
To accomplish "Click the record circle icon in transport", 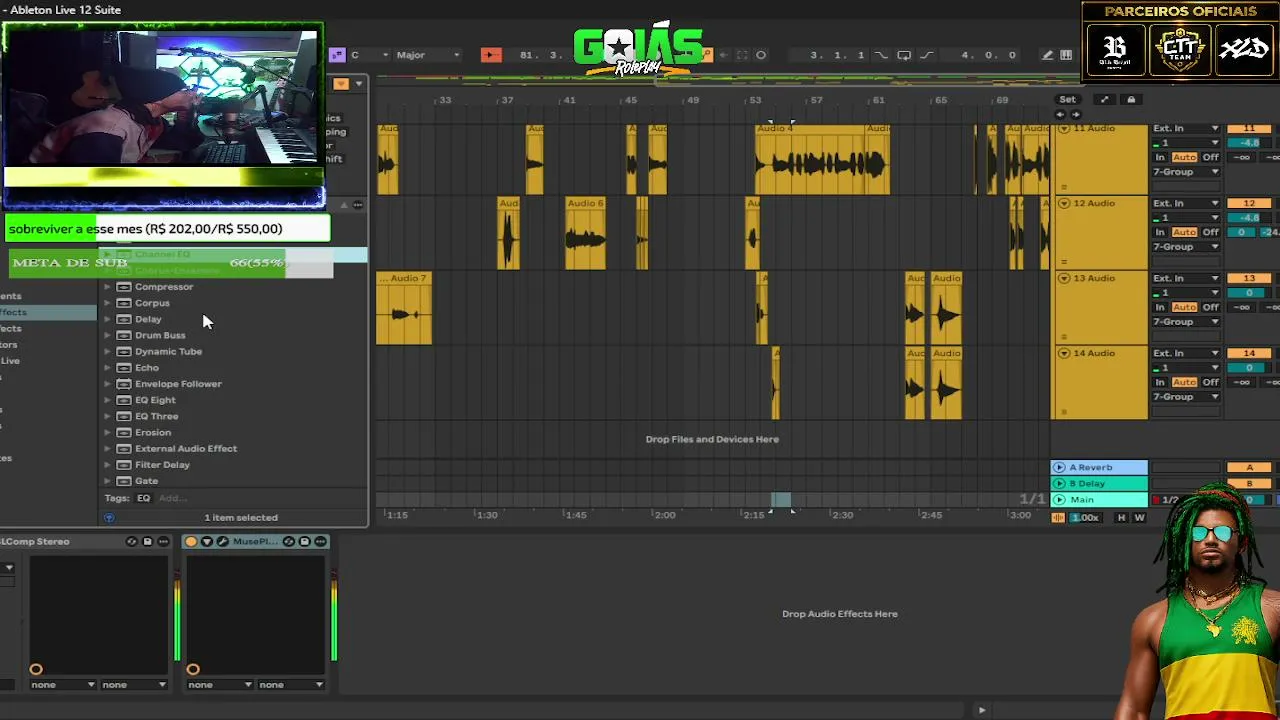I will [761, 55].
